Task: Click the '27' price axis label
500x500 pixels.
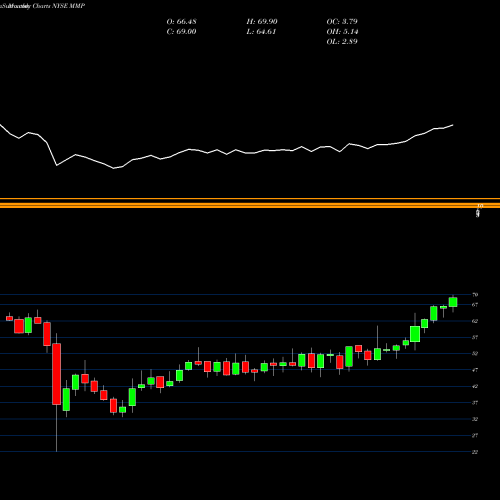Action: [x=475, y=435]
